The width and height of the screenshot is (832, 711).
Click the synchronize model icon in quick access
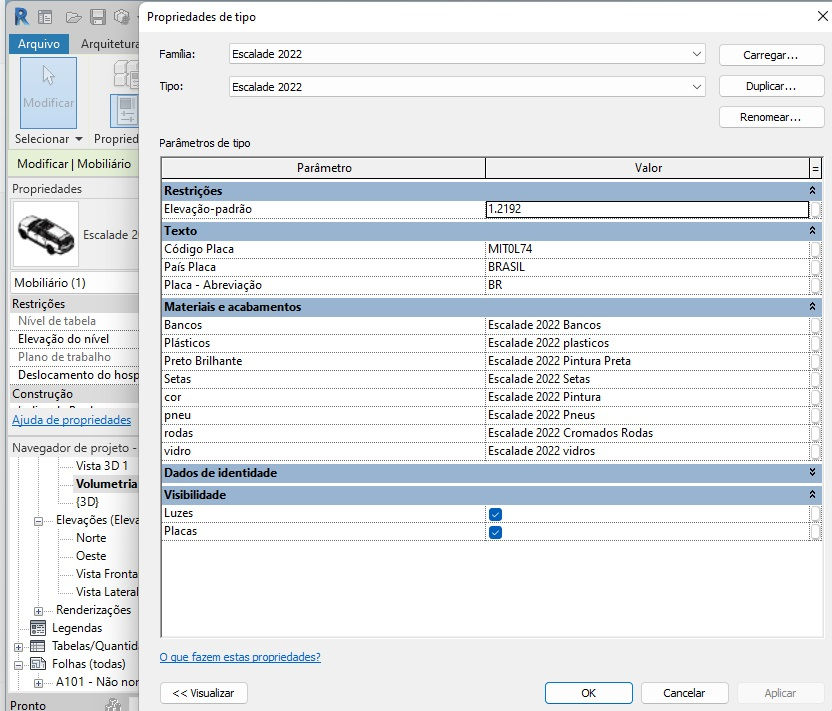[x=122, y=18]
